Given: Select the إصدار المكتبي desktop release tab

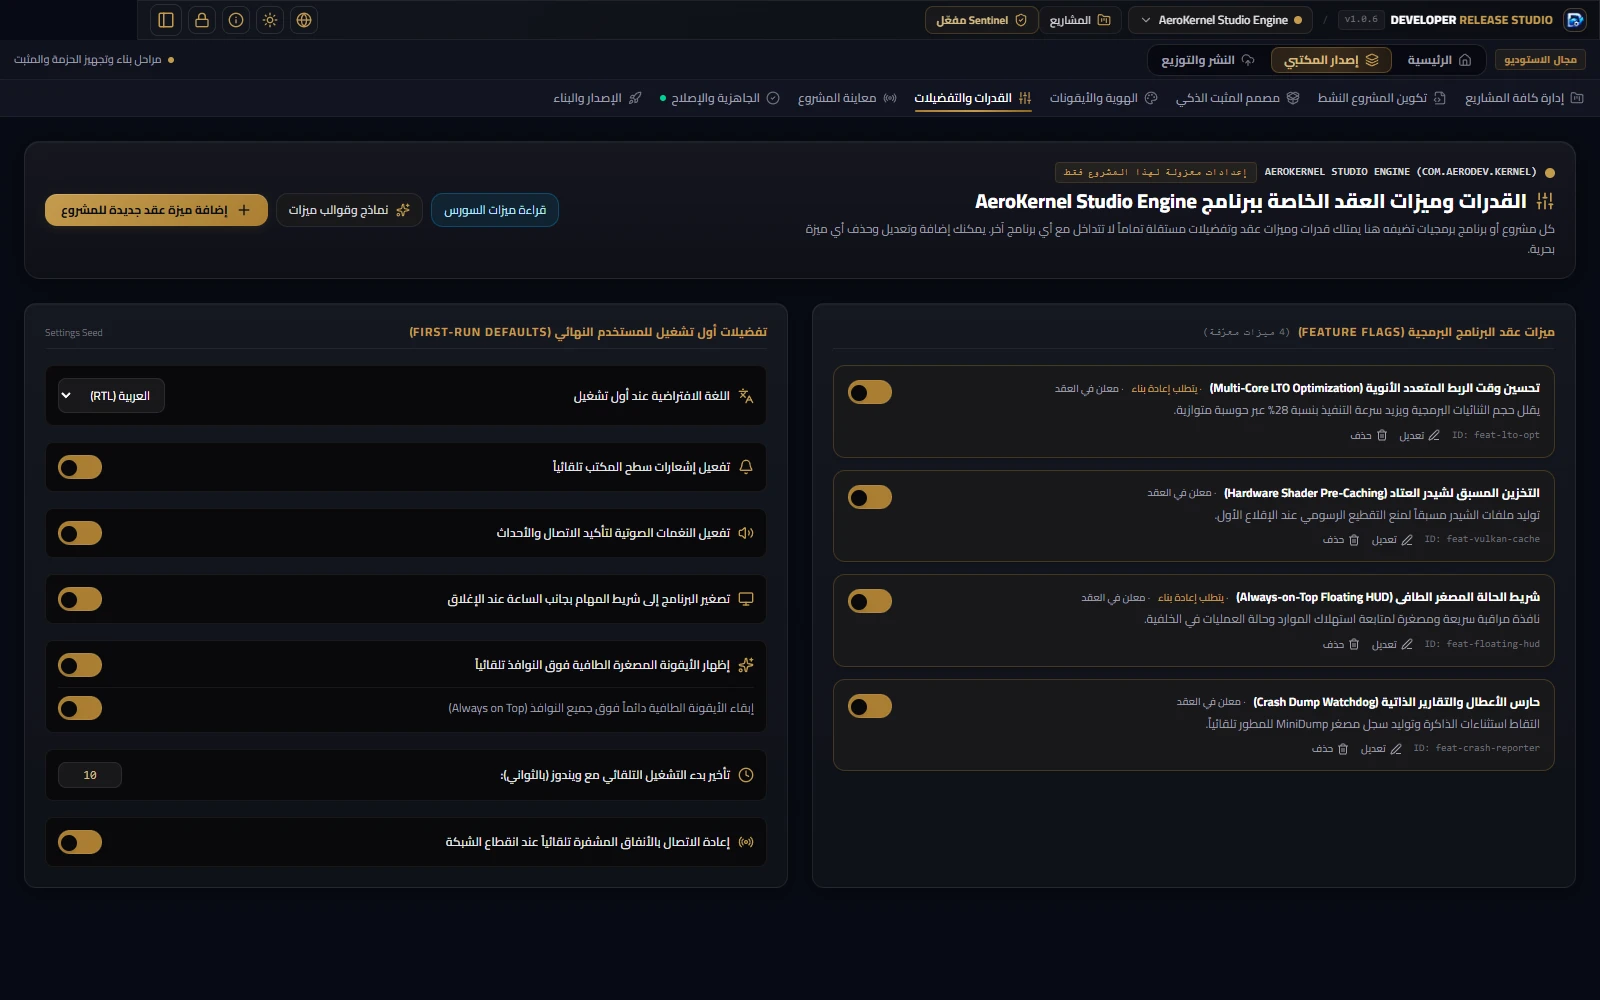Looking at the screenshot, I should [x=1331, y=60].
